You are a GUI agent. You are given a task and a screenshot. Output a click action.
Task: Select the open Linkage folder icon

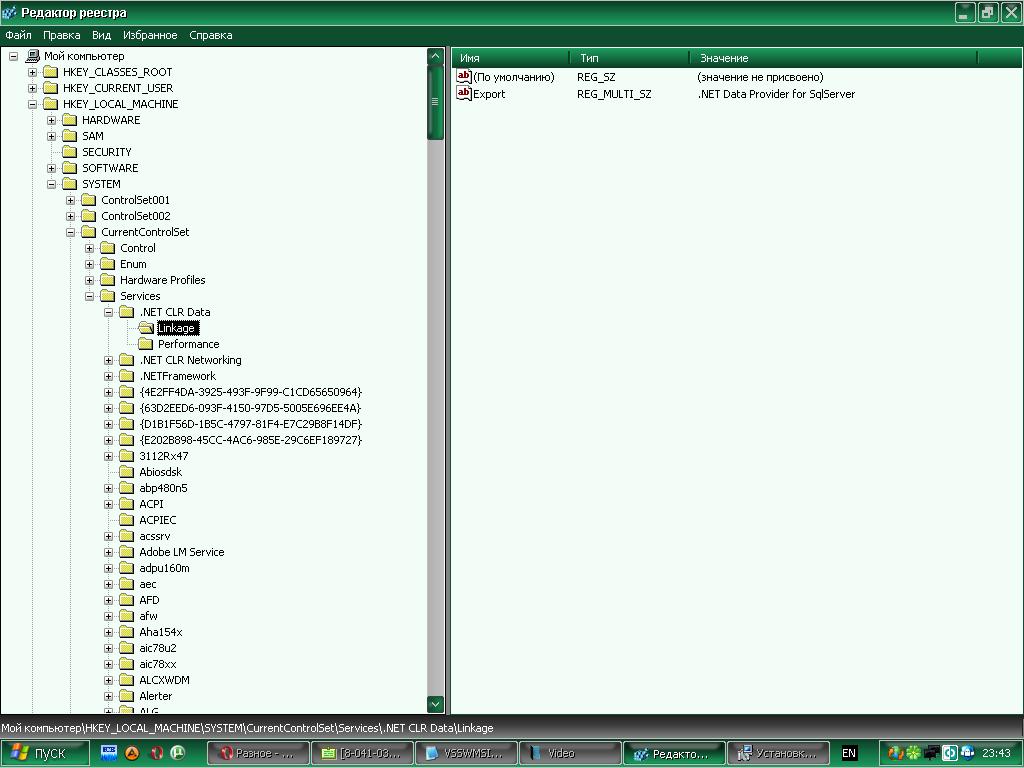(x=146, y=328)
